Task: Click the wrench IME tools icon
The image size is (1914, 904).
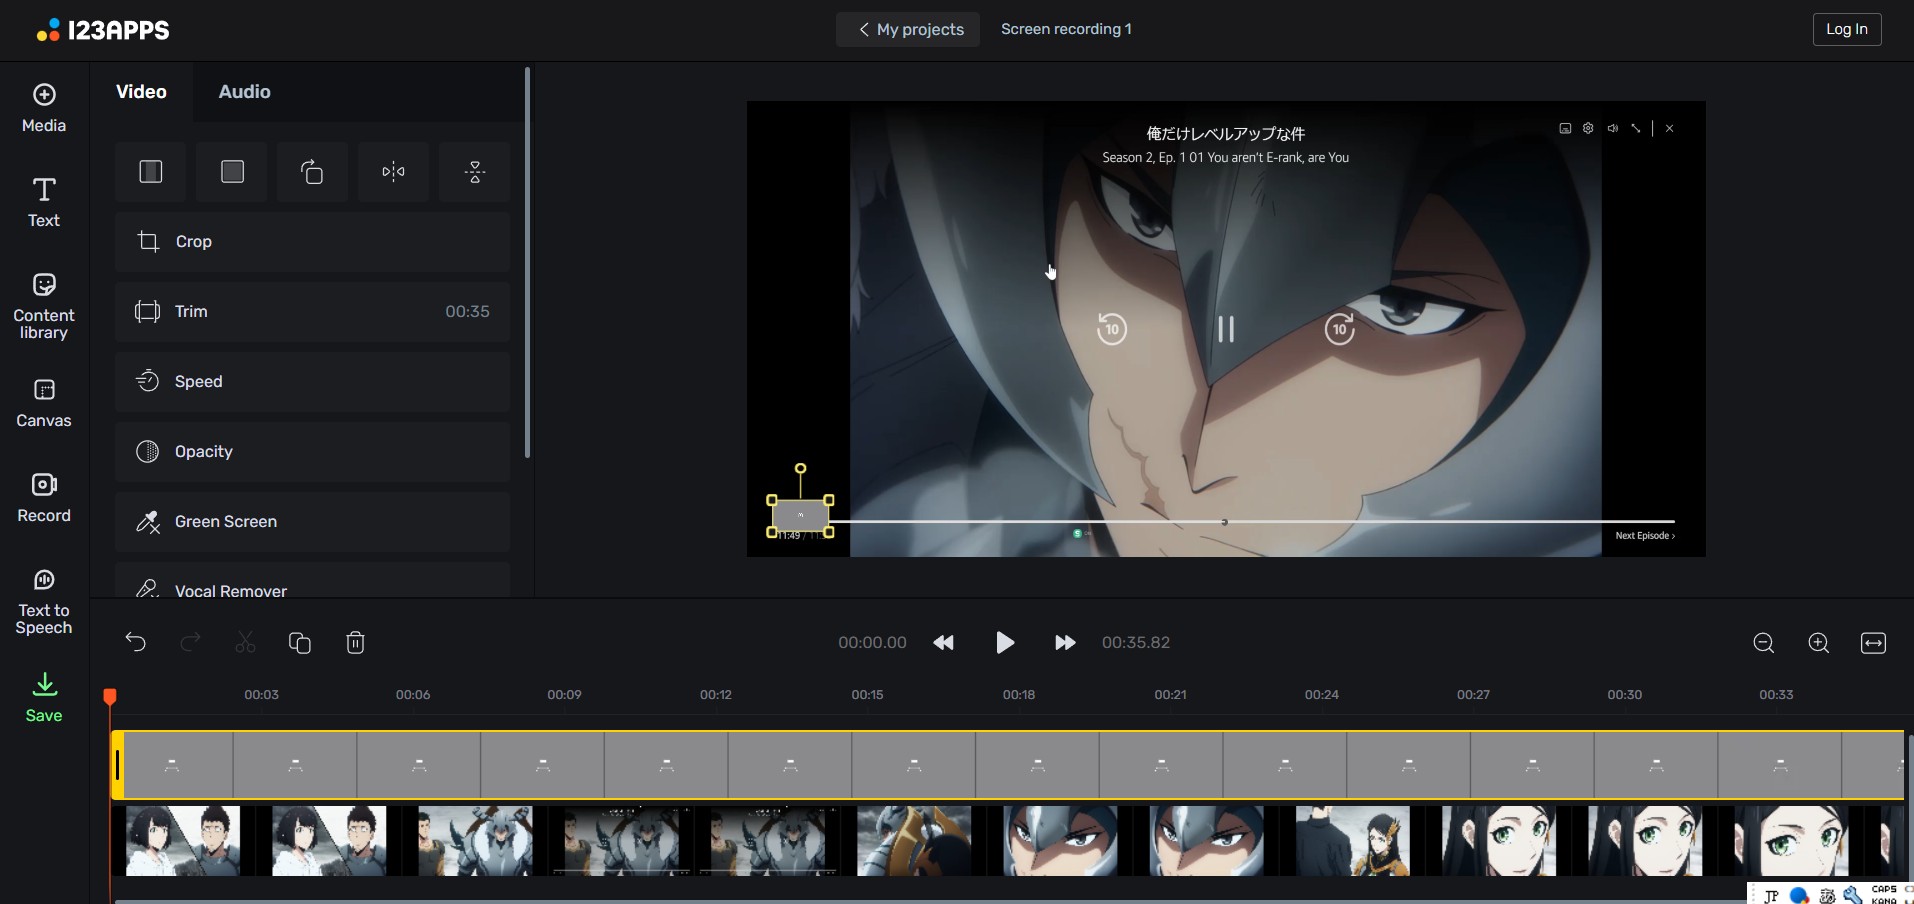Action: click(1853, 895)
